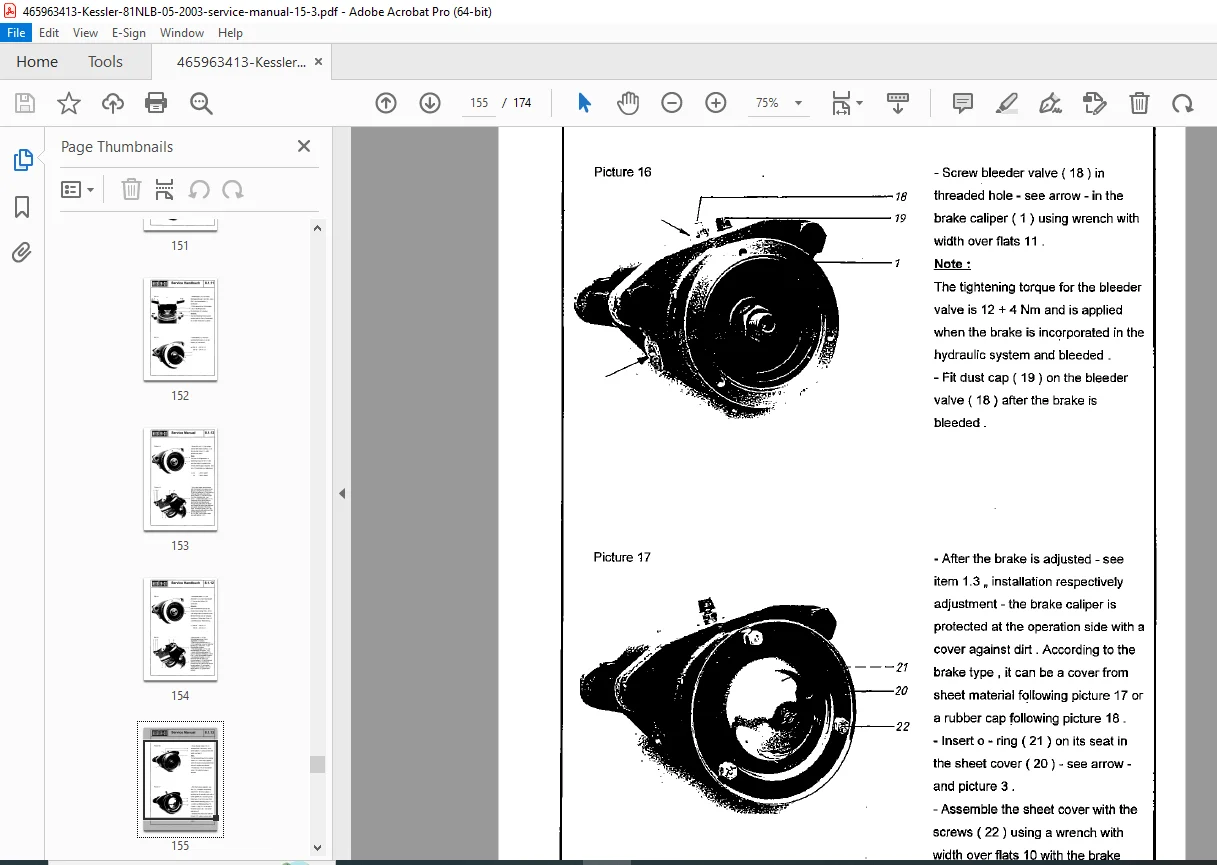Viewport: 1217px width, 865px height.
Task: Open the Help menu
Action: 231,33
